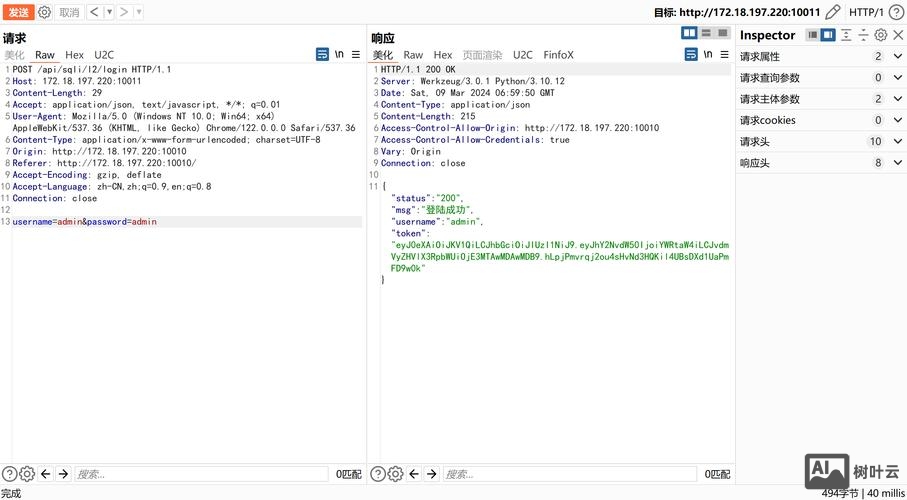Viewport: 907px width, 500px height.
Task: Click the Content-Length: 29 request header
Action: [x=57, y=93]
